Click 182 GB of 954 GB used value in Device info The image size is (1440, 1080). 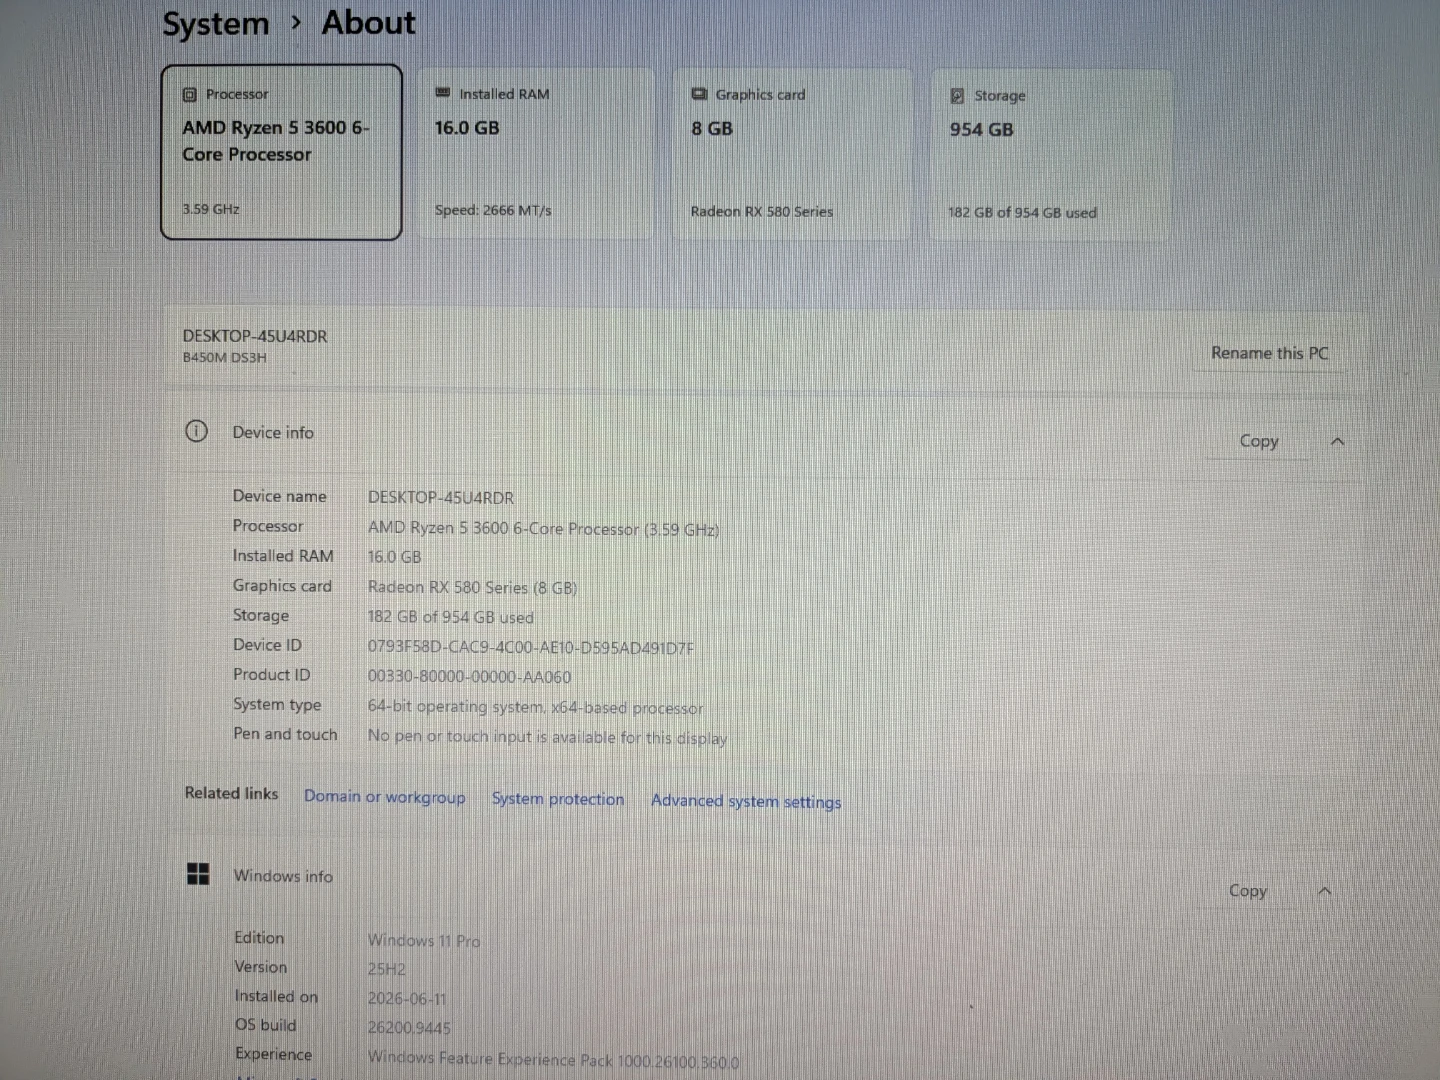[451, 617]
